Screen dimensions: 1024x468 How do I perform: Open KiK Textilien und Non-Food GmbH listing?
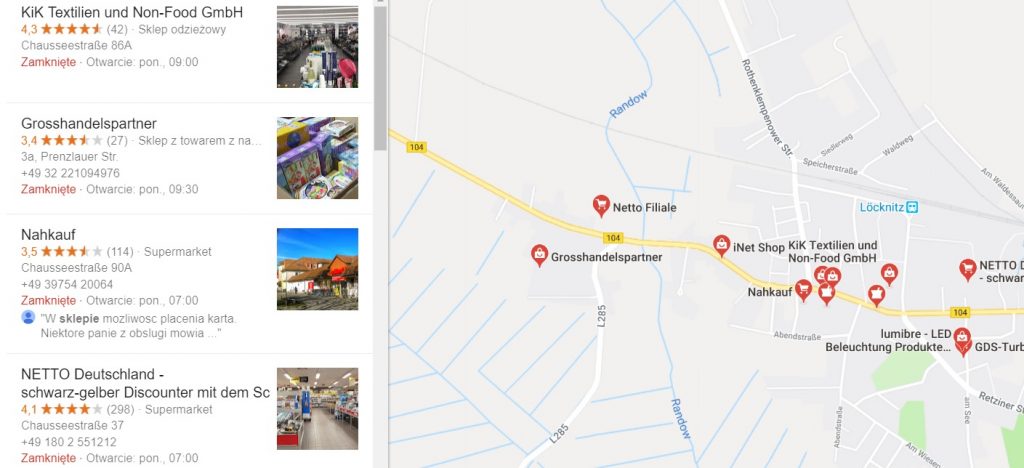point(132,12)
